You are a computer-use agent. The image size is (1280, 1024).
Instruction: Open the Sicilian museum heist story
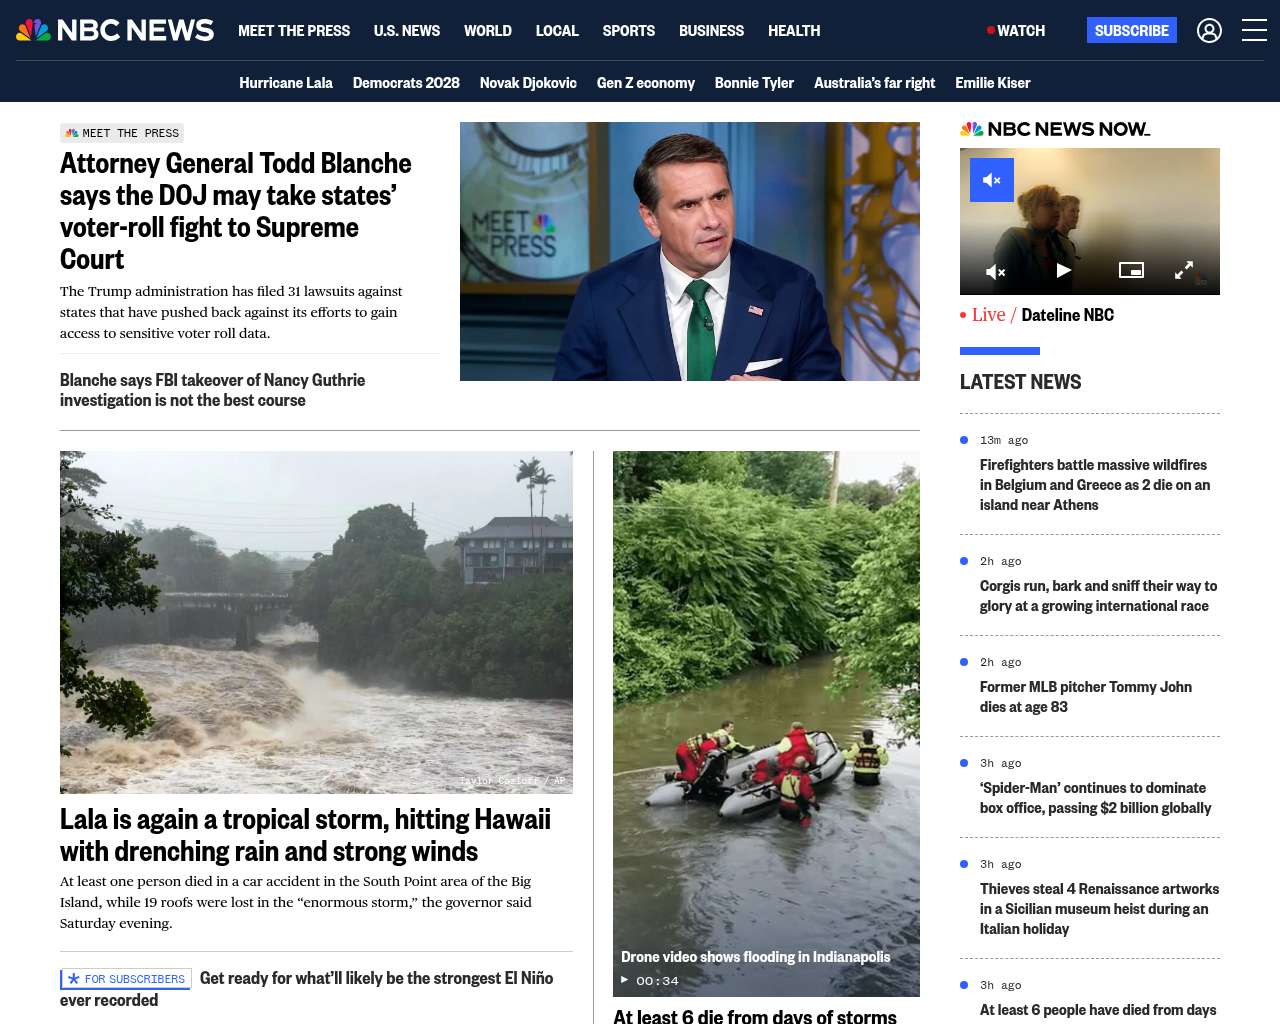(x=1099, y=909)
